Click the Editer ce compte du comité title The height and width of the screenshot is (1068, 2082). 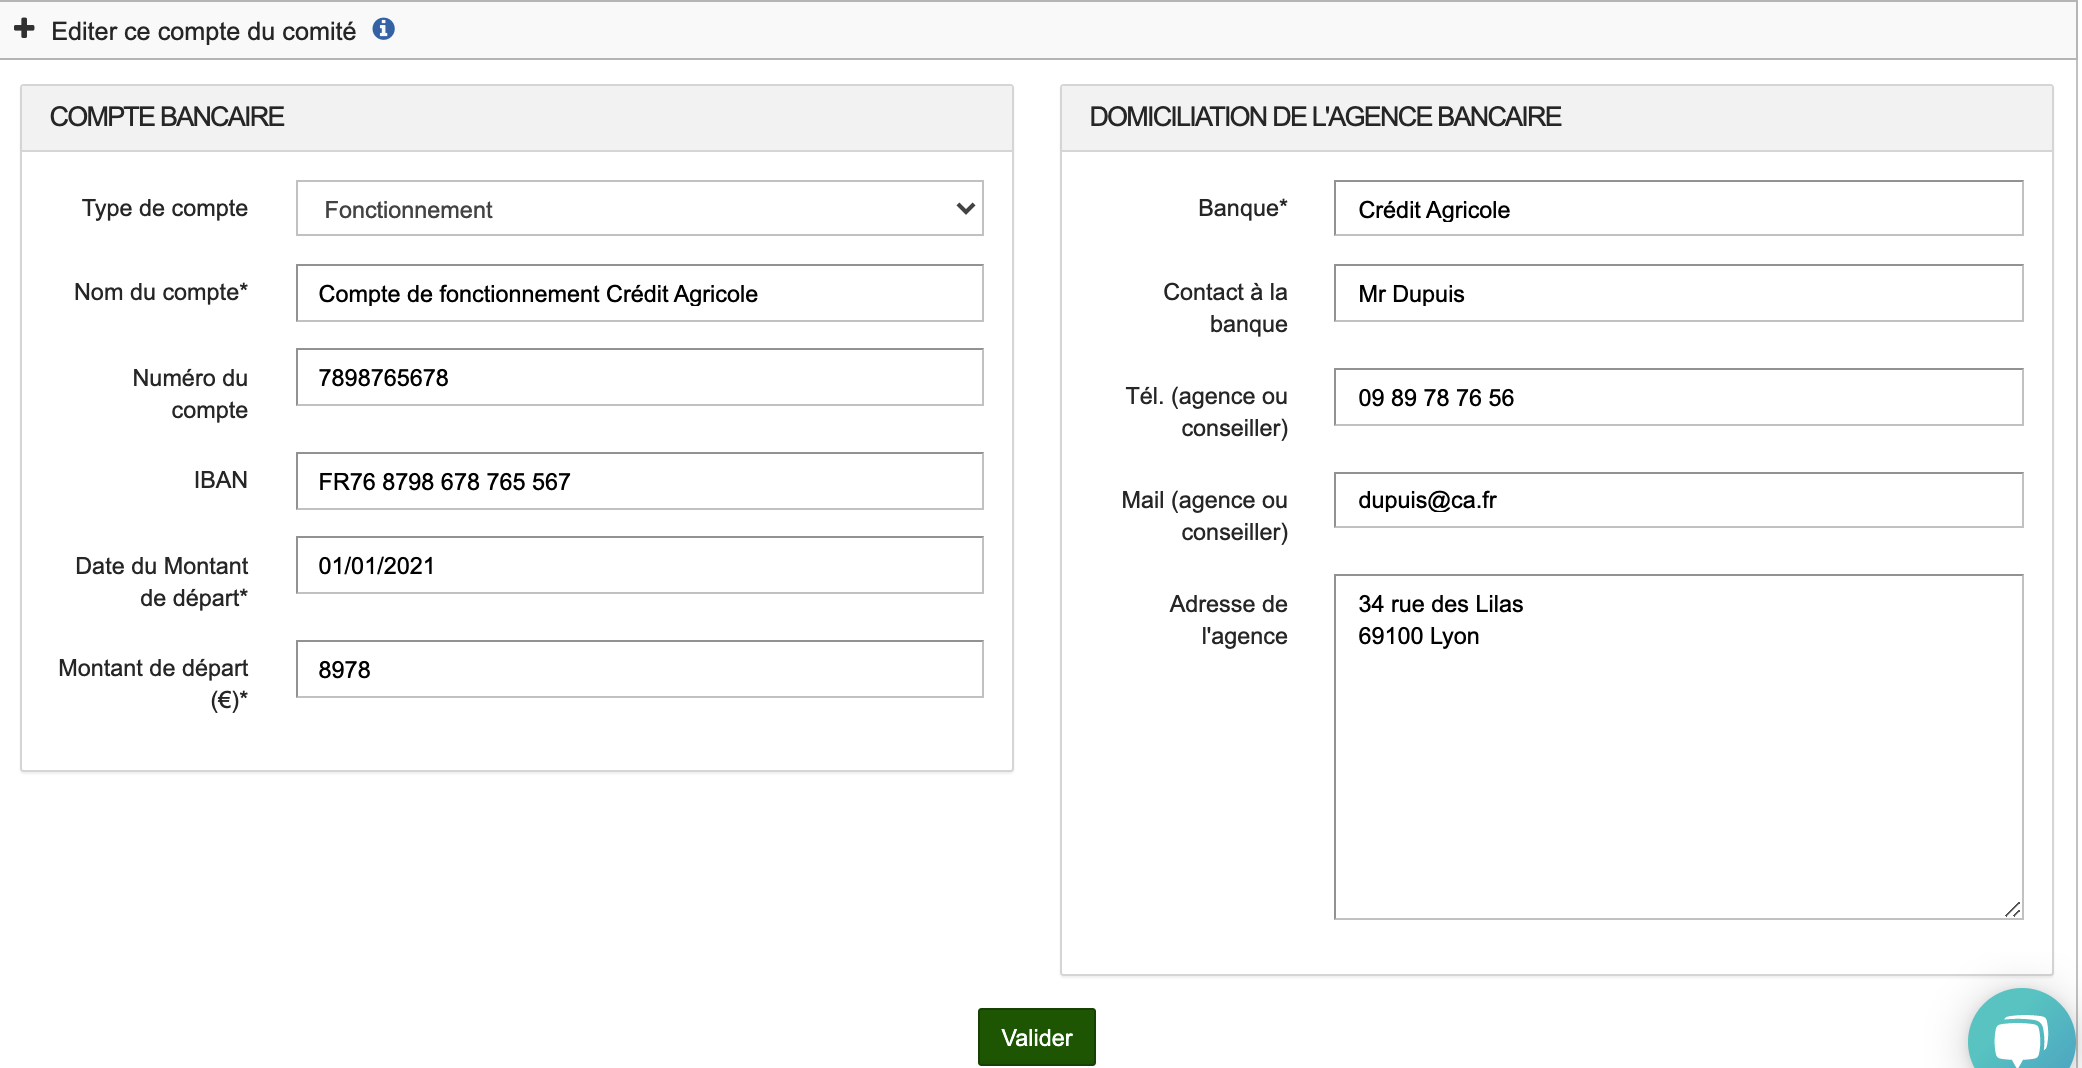click(x=203, y=31)
